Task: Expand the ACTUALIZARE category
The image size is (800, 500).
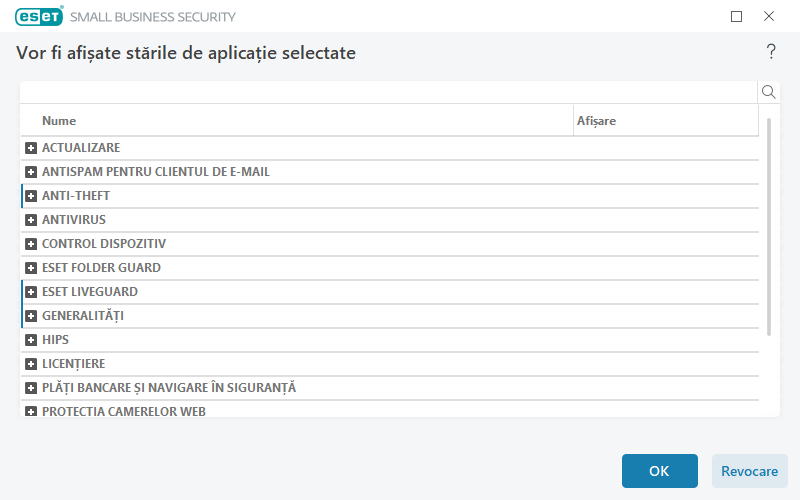Action: pos(31,148)
